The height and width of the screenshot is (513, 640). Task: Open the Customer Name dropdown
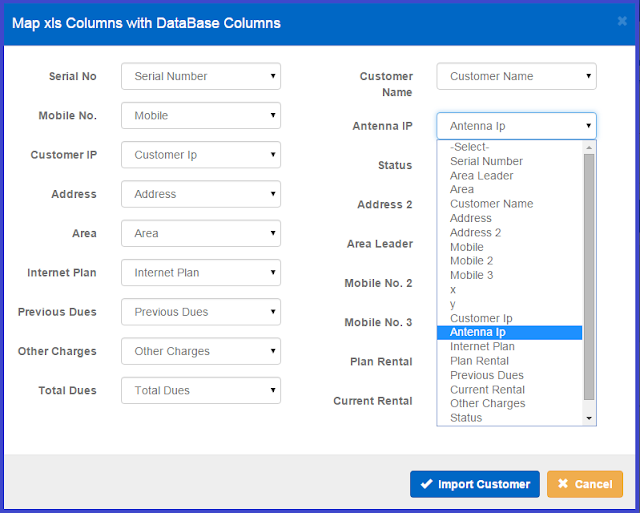516,76
